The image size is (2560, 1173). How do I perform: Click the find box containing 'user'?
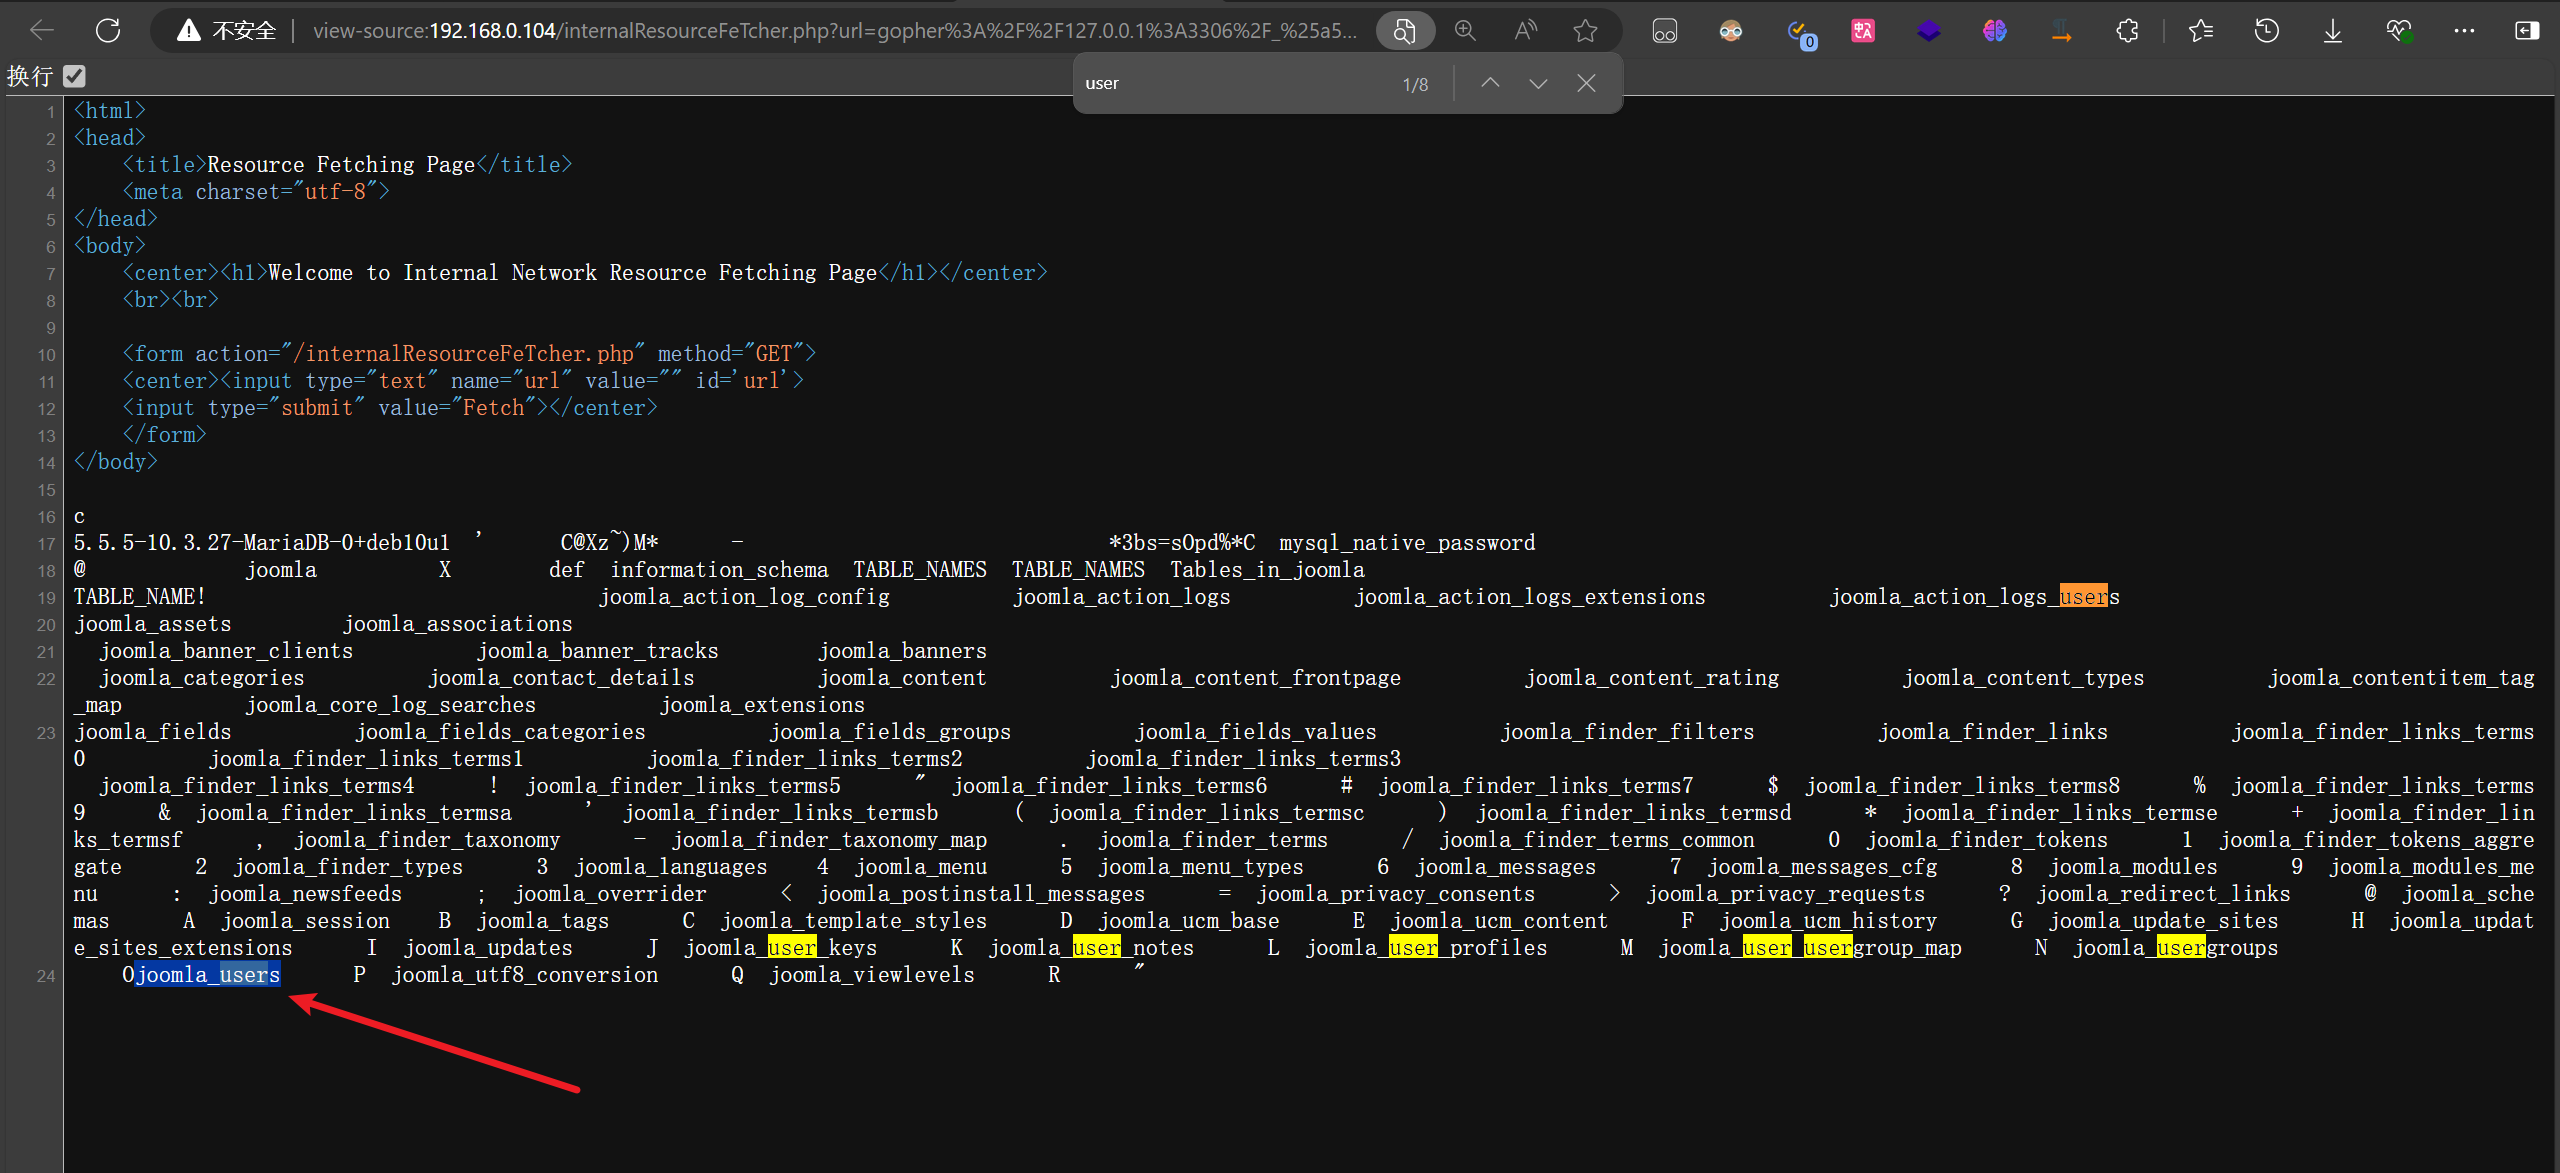pyautogui.click(x=1235, y=83)
